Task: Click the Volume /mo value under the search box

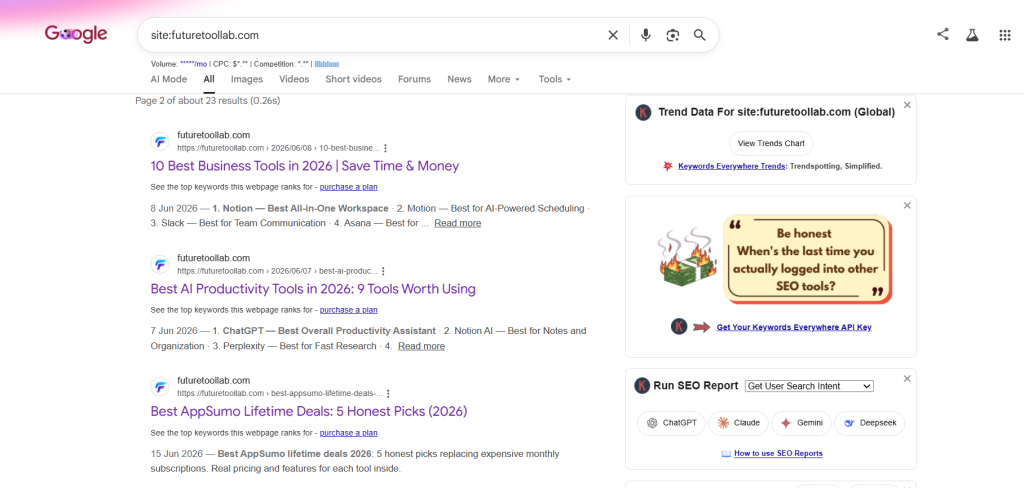Action: [194, 64]
